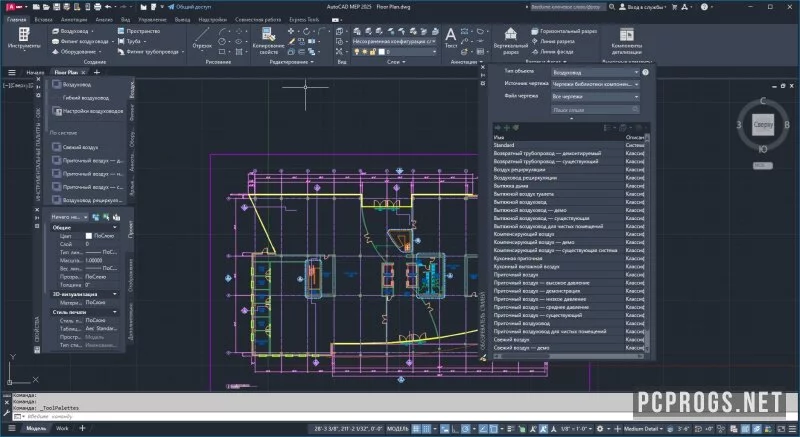
Task: Toggle ortho mode in status bar
Action: 455,429
